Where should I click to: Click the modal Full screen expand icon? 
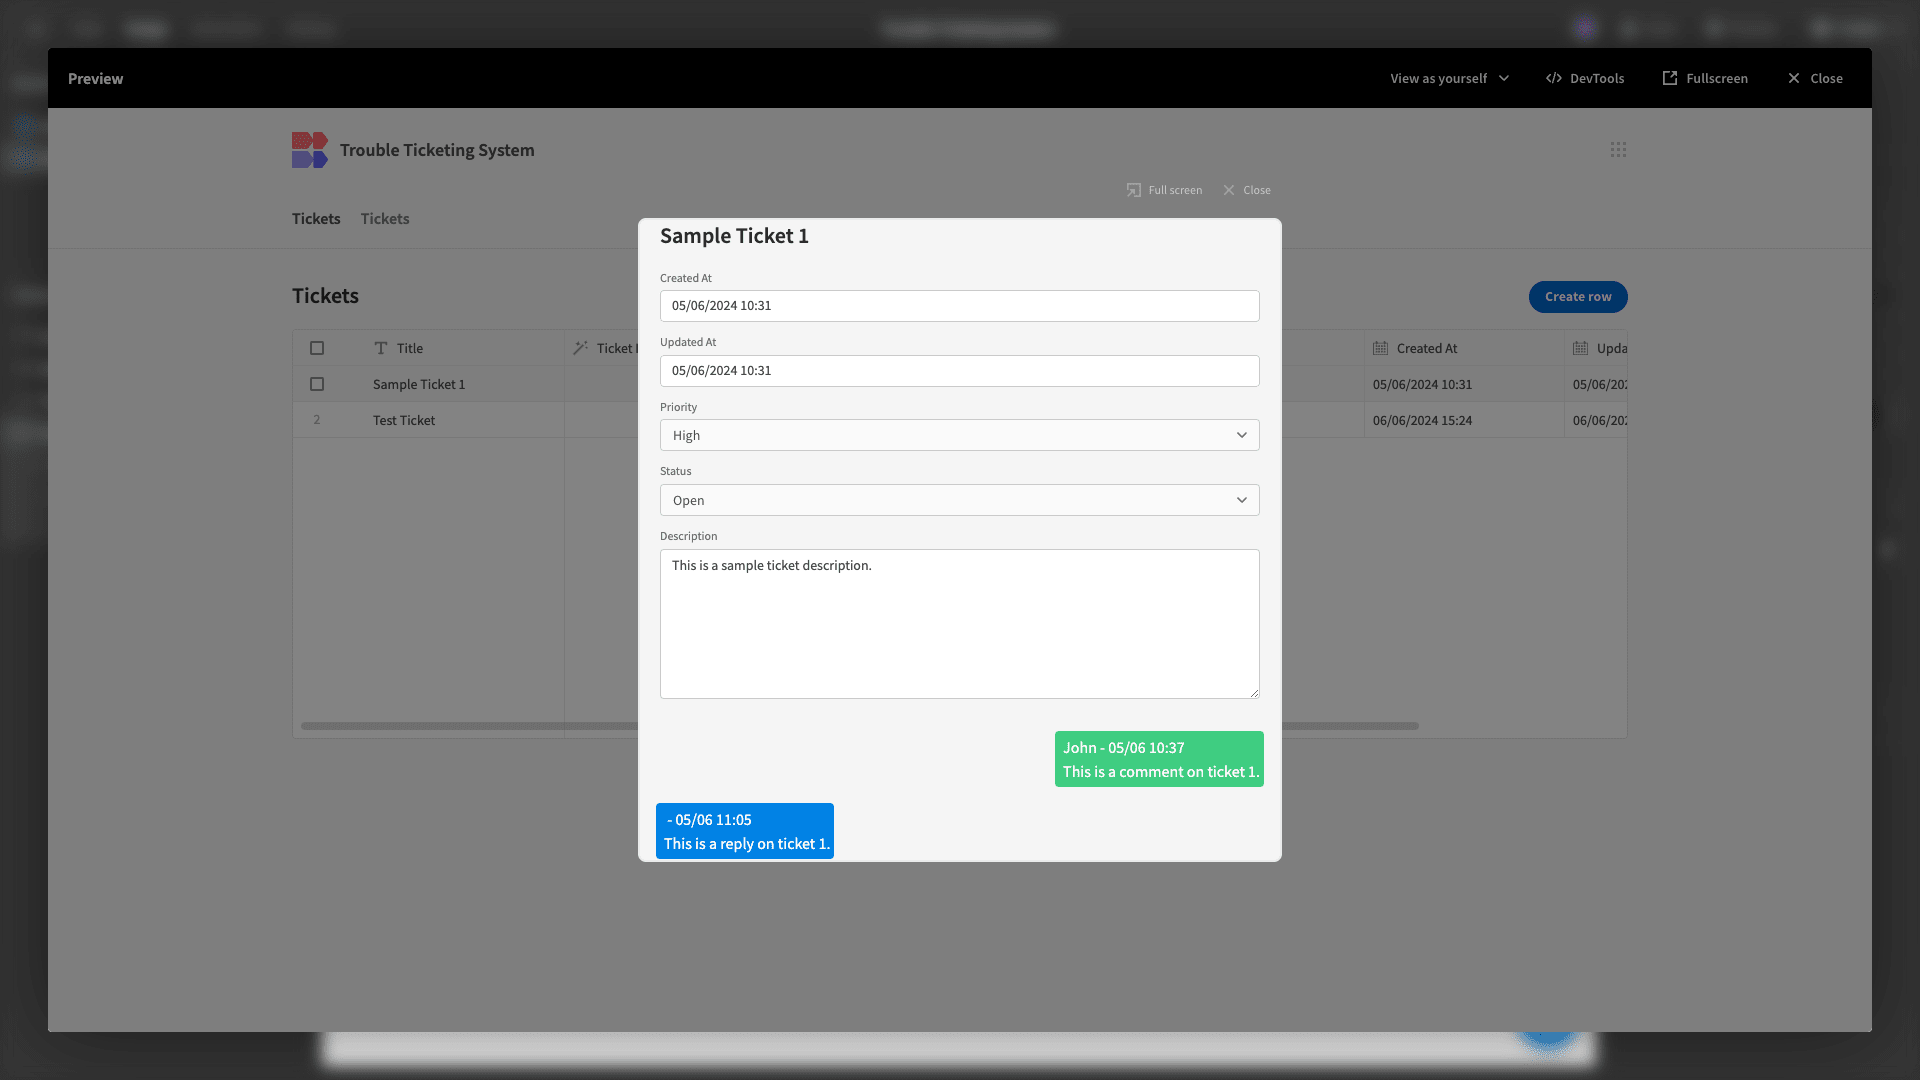tap(1133, 190)
